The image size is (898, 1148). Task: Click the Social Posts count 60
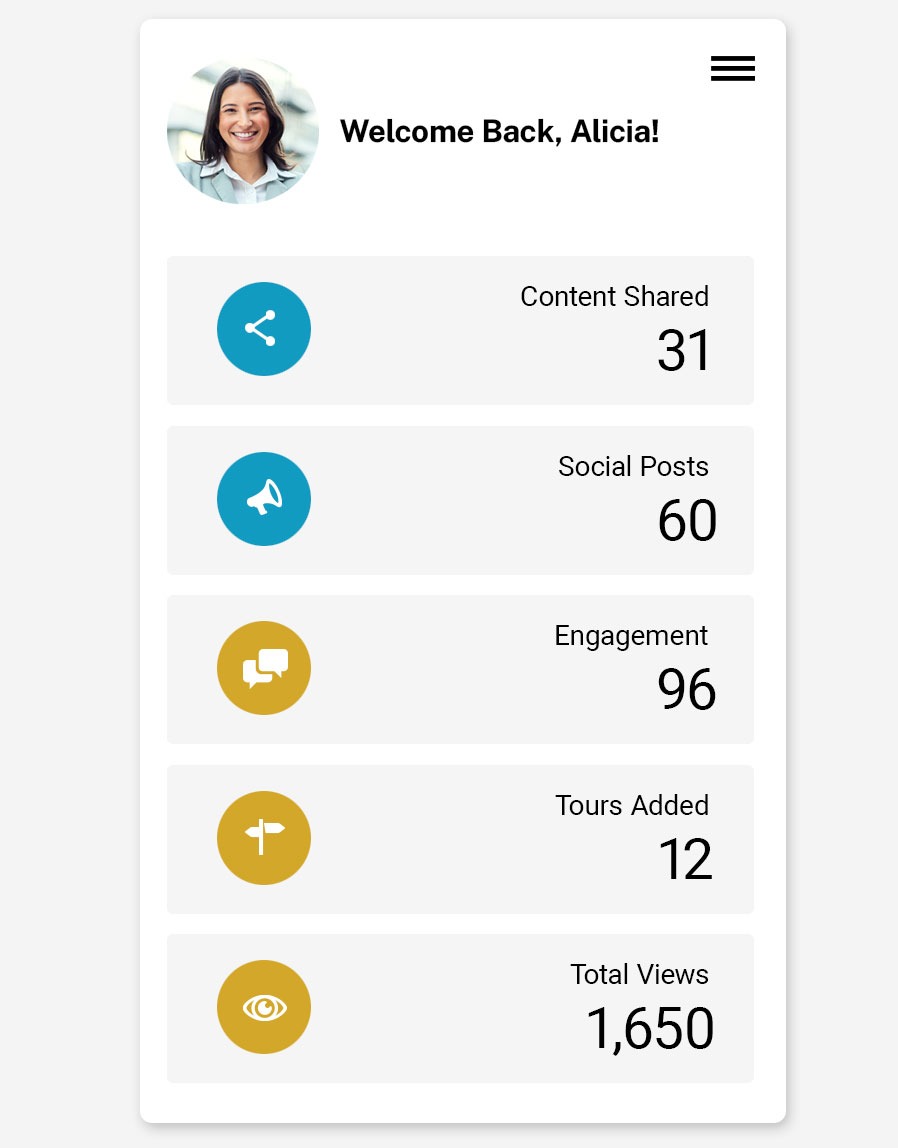click(687, 521)
